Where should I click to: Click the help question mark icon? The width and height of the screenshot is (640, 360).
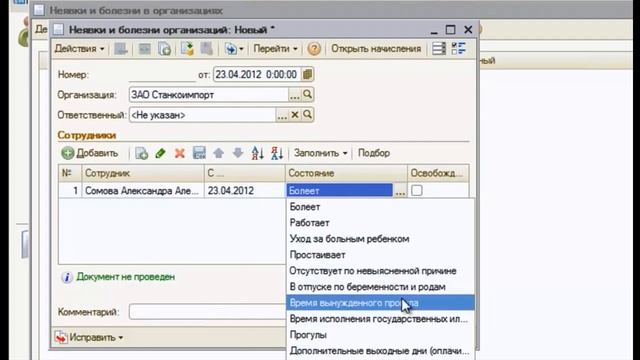[314, 49]
